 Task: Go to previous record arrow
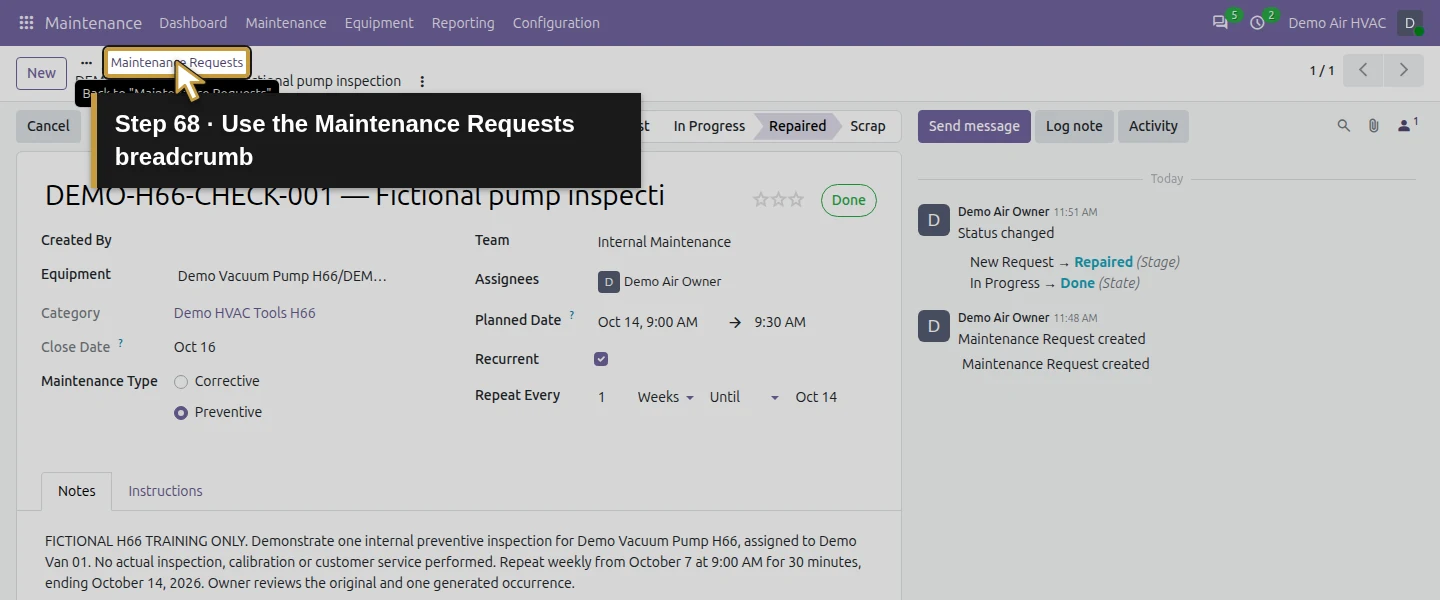click(1363, 70)
